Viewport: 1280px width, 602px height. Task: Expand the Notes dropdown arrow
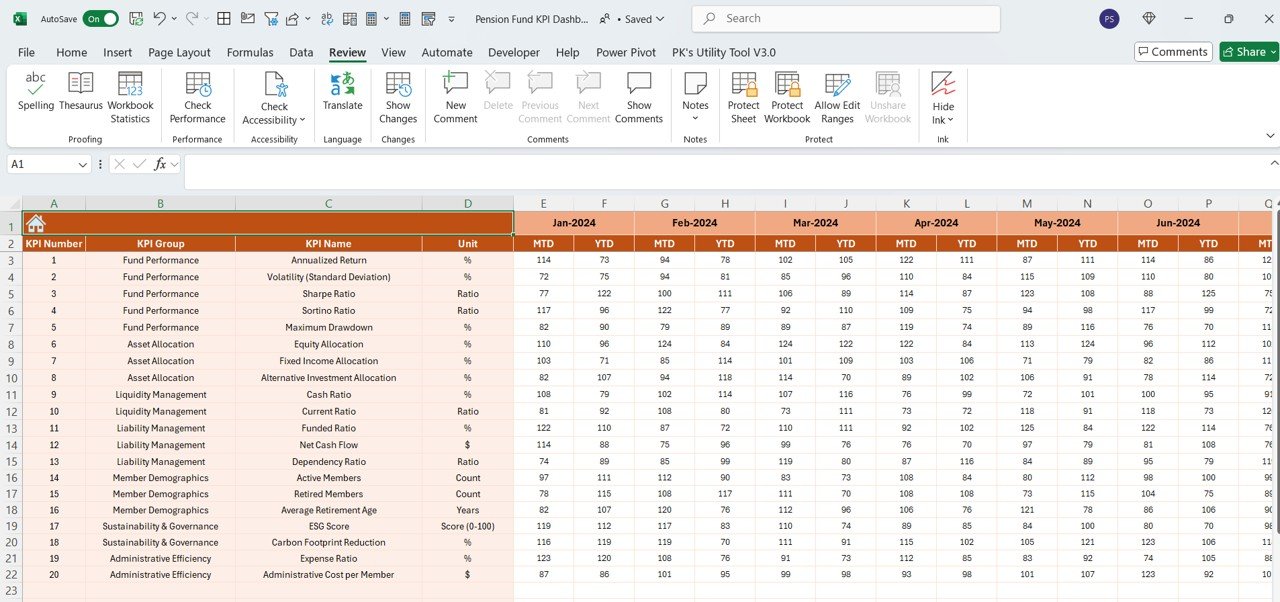point(695,119)
